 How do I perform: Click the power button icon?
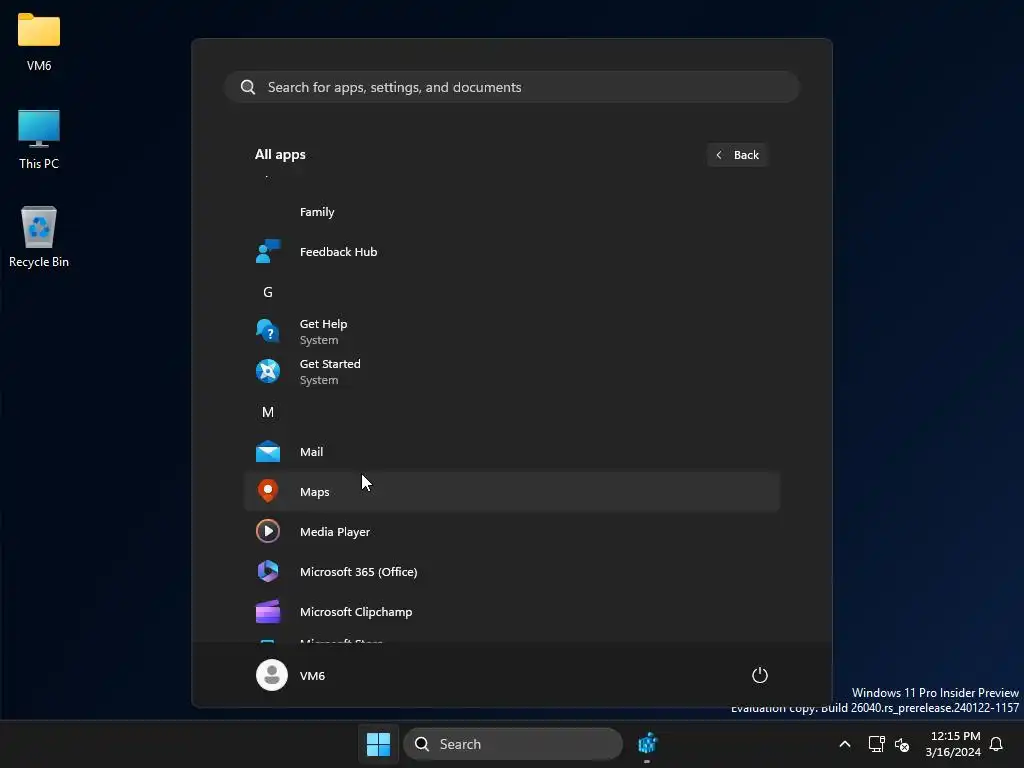(x=760, y=675)
